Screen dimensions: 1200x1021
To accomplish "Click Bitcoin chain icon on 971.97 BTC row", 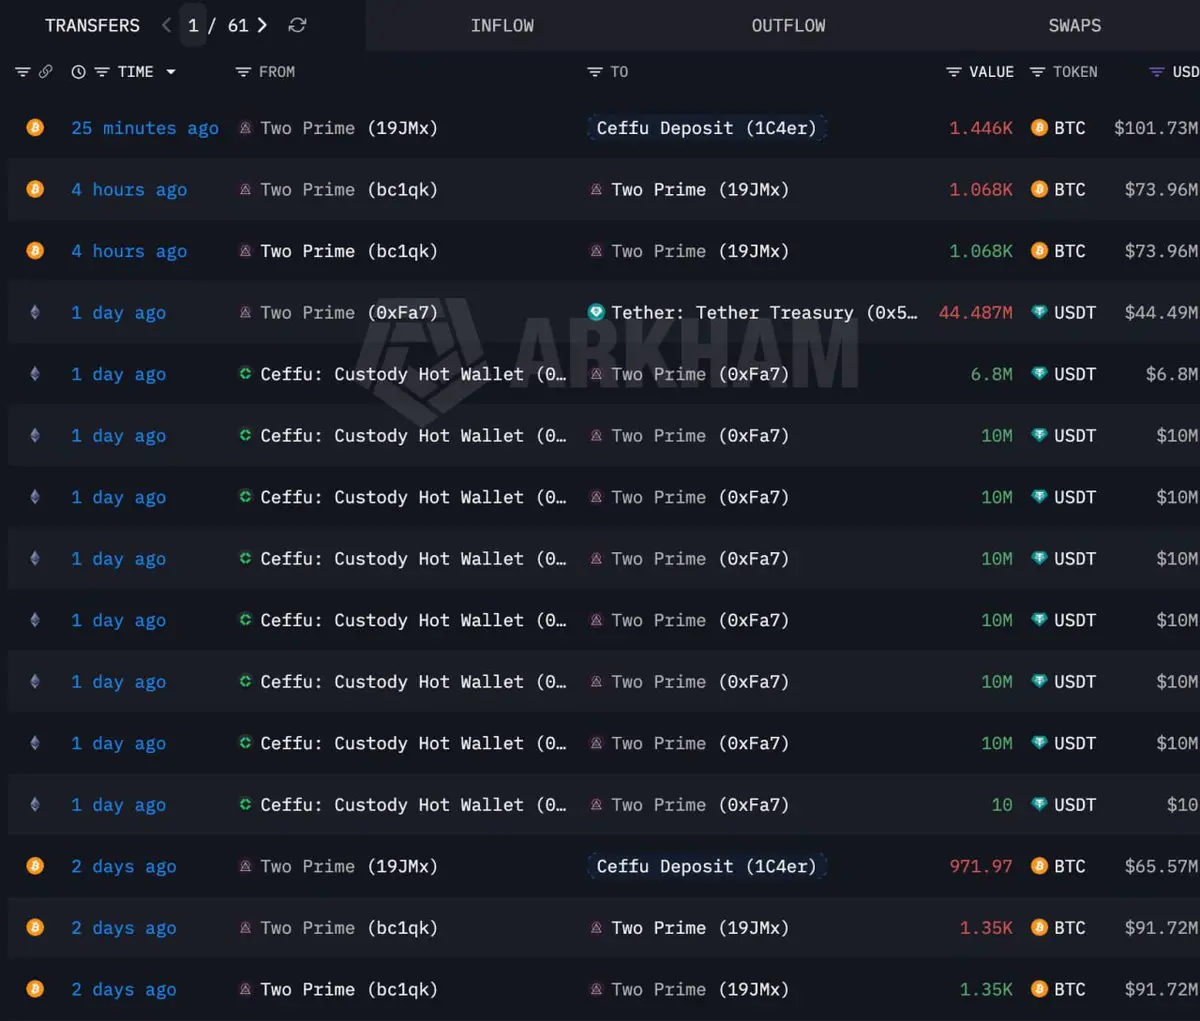I will click(35, 866).
